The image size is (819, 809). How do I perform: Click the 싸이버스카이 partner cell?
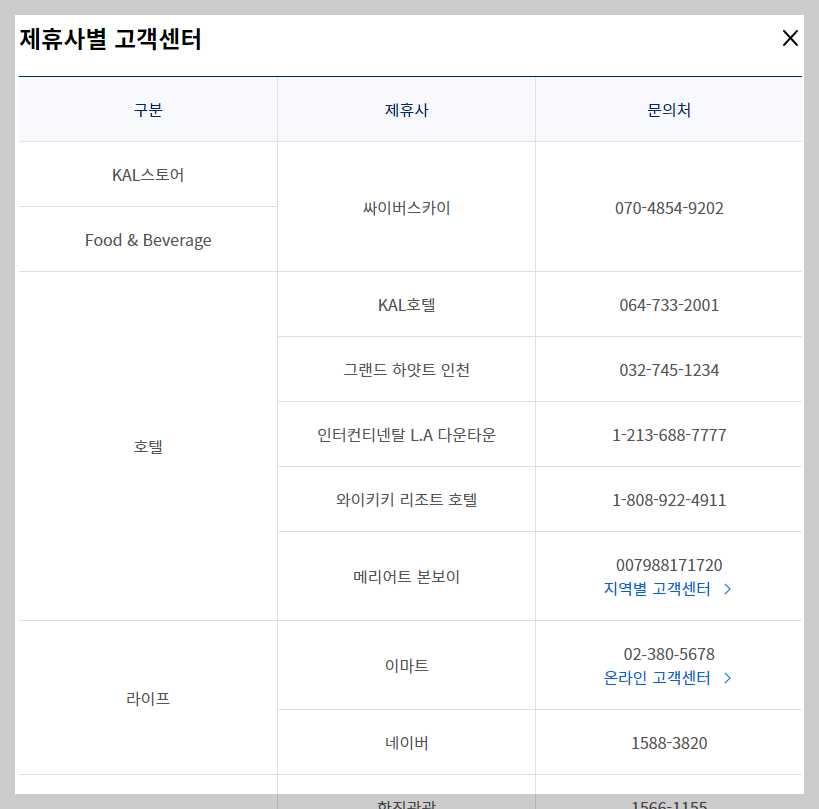point(406,207)
